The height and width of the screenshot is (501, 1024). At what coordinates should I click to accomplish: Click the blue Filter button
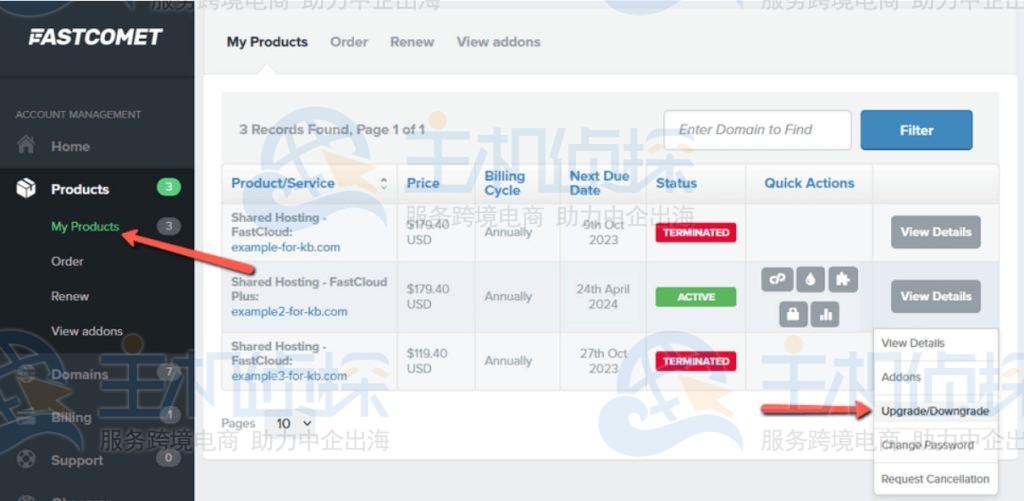click(x=916, y=130)
